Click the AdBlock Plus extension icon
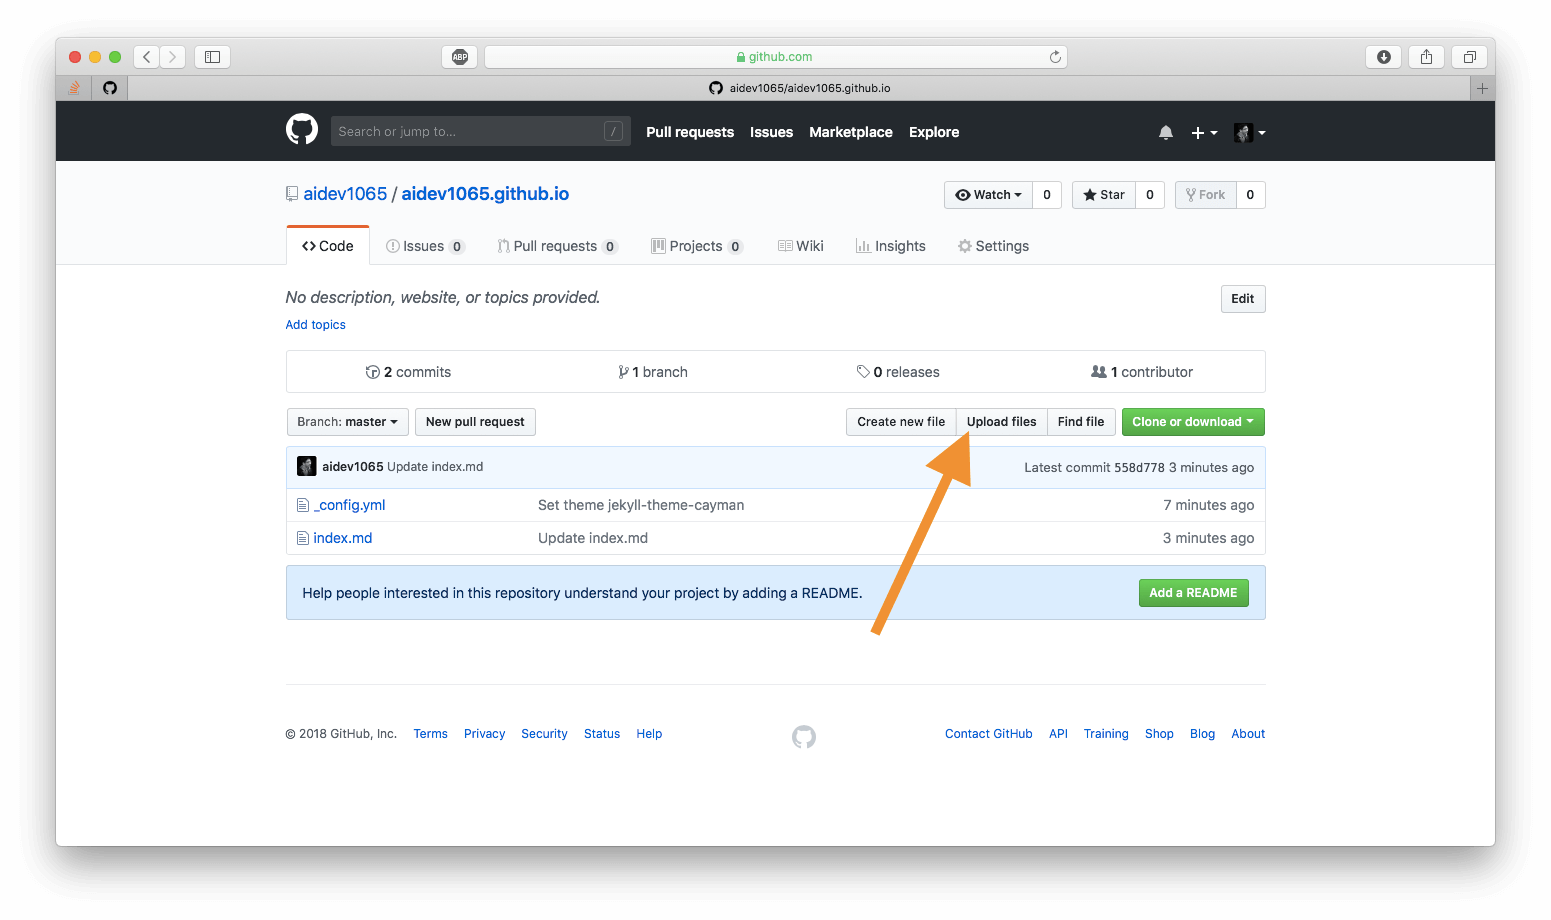The image size is (1551, 920). 459,57
